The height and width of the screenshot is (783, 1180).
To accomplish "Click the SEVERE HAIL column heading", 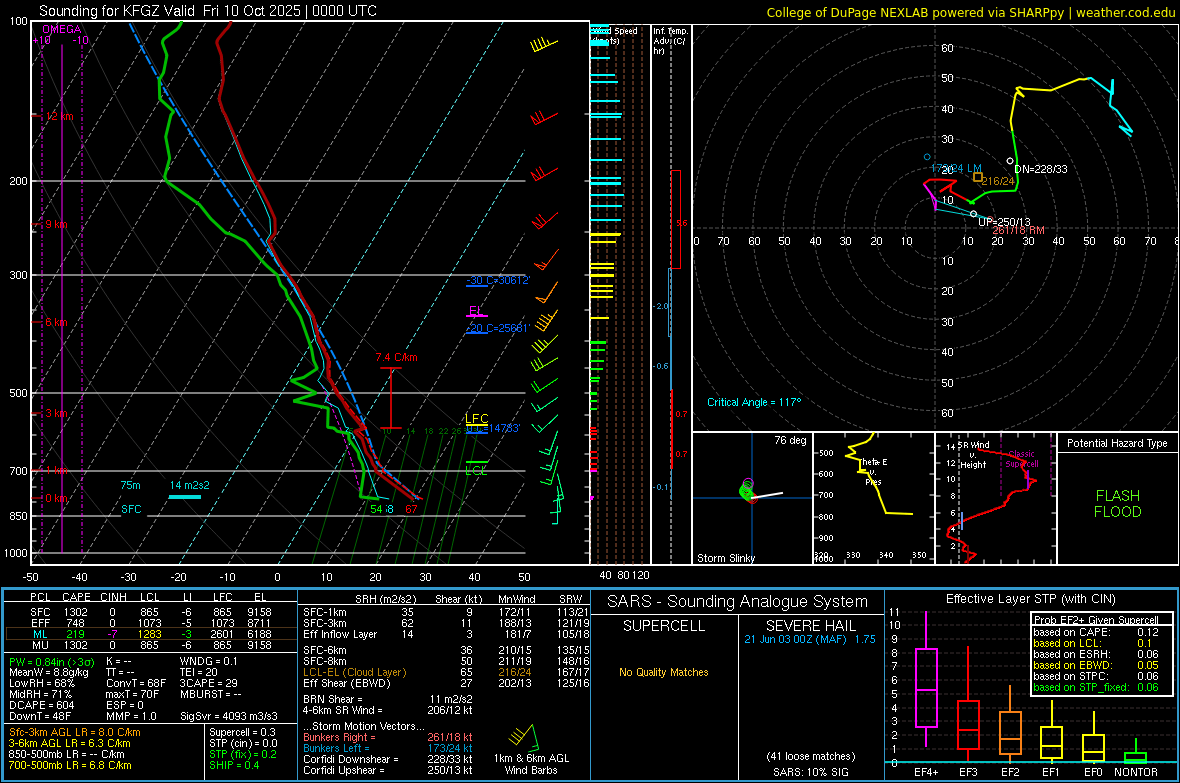I will click(x=810, y=626).
